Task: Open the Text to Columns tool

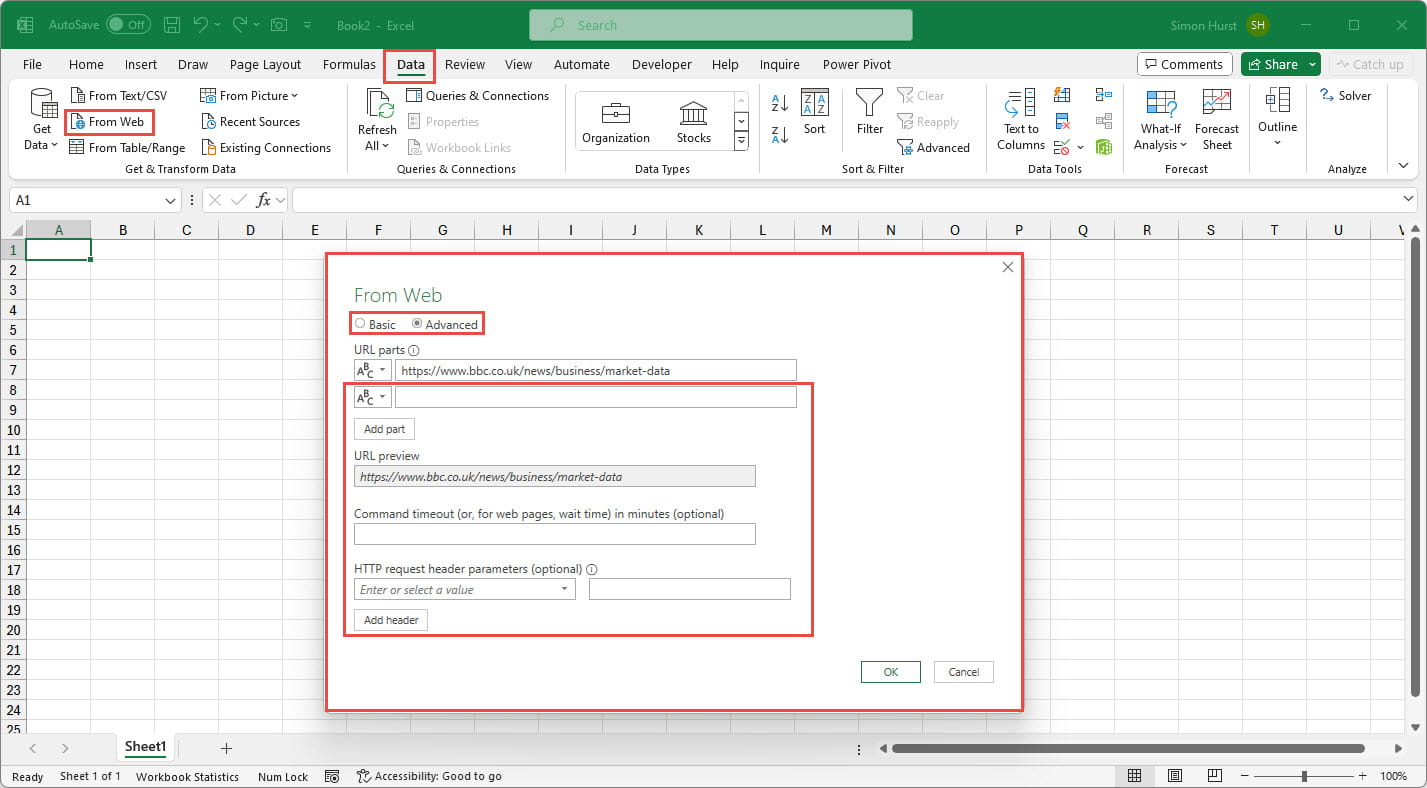Action: coord(1019,118)
